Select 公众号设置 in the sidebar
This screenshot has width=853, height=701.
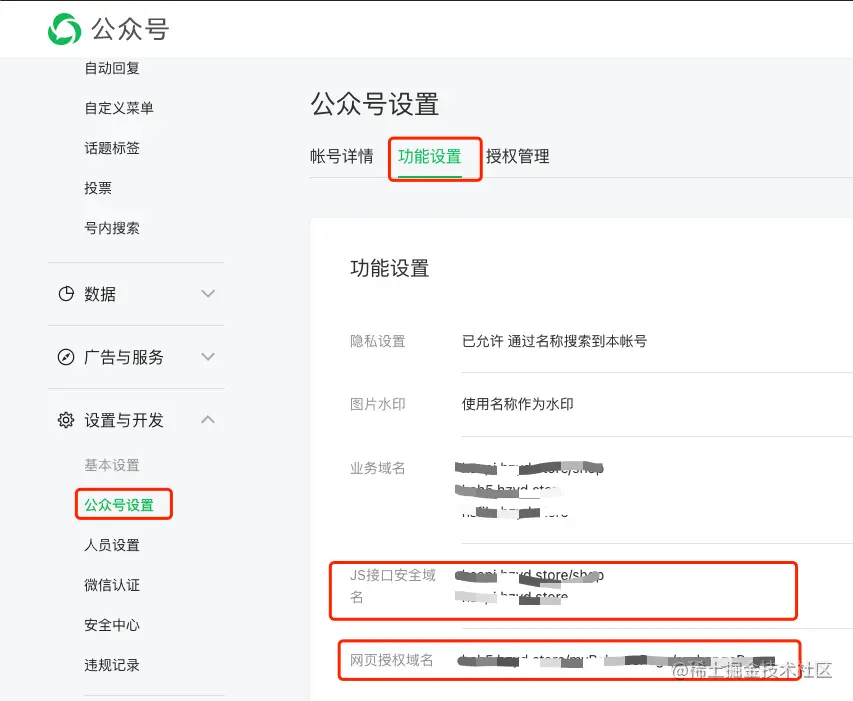(x=119, y=505)
